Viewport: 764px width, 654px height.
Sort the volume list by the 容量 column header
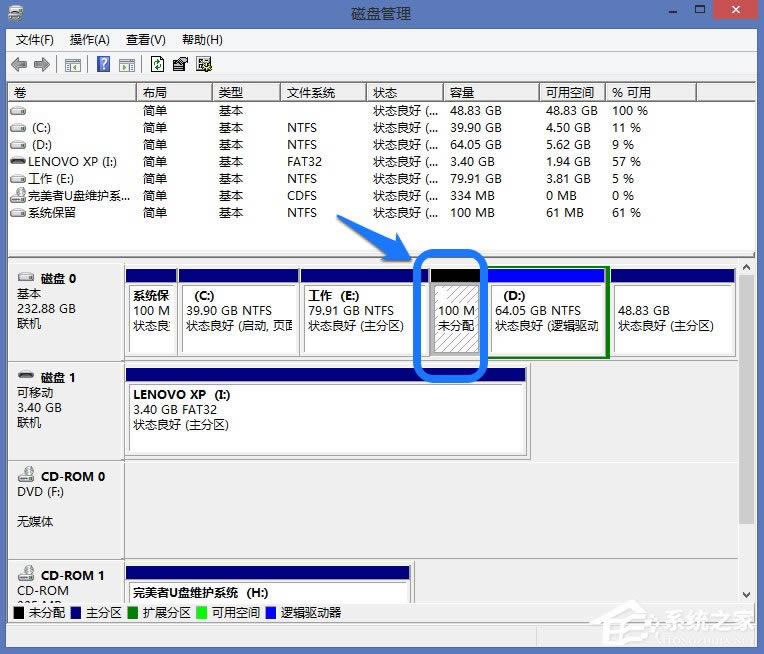tap(461, 92)
